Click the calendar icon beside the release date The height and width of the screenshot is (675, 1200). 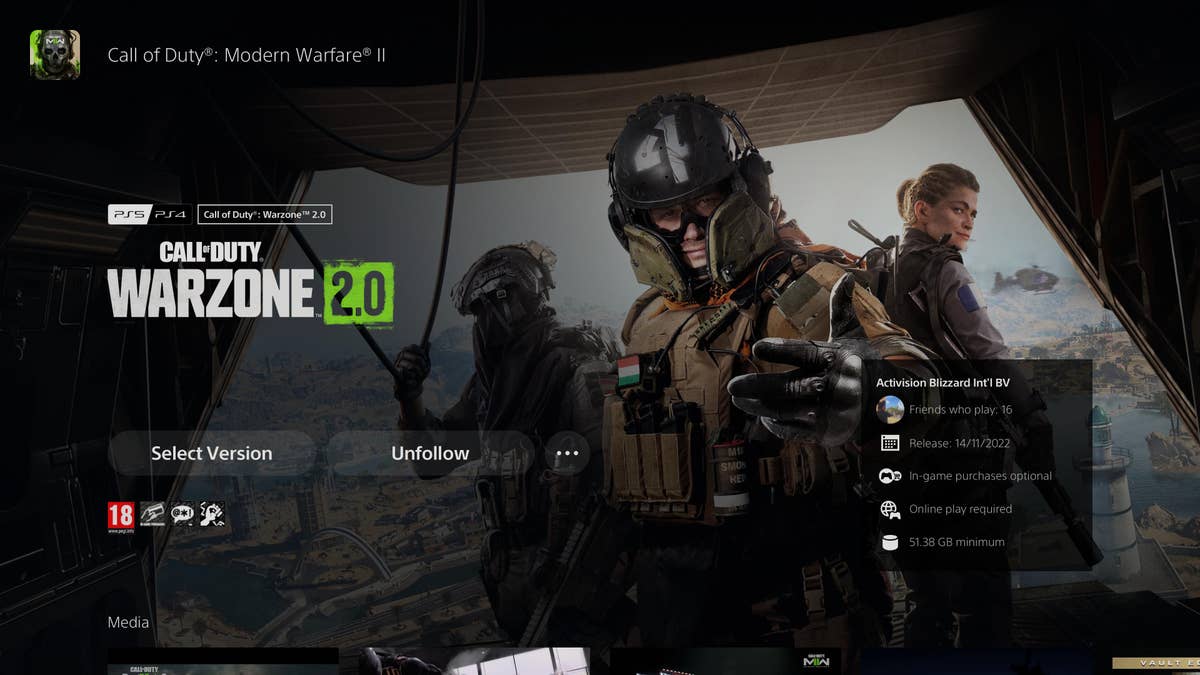click(891, 442)
